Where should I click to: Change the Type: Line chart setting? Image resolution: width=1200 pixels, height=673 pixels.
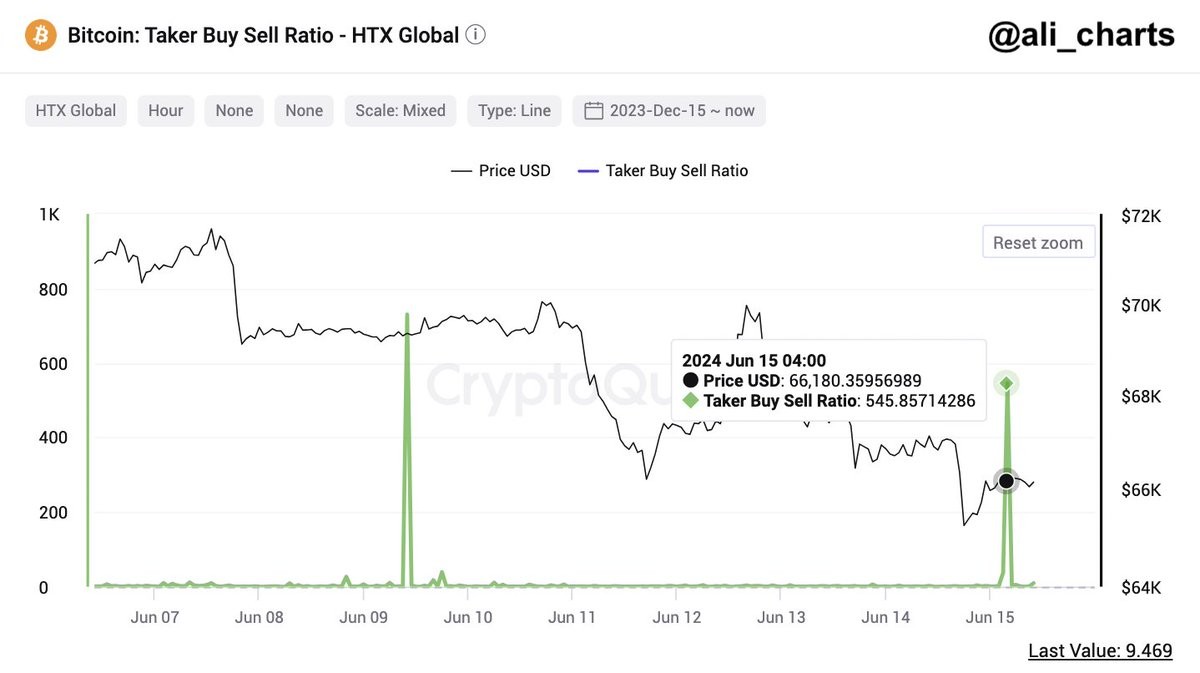[x=514, y=111]
